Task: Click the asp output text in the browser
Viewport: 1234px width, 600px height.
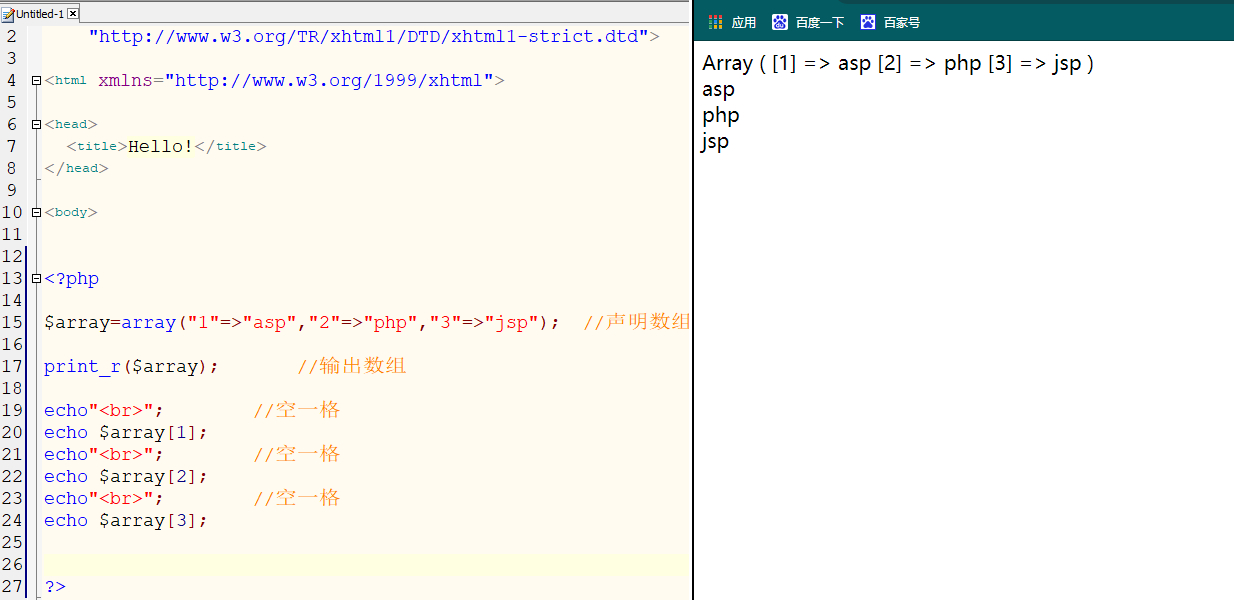Action: [716, 89]
